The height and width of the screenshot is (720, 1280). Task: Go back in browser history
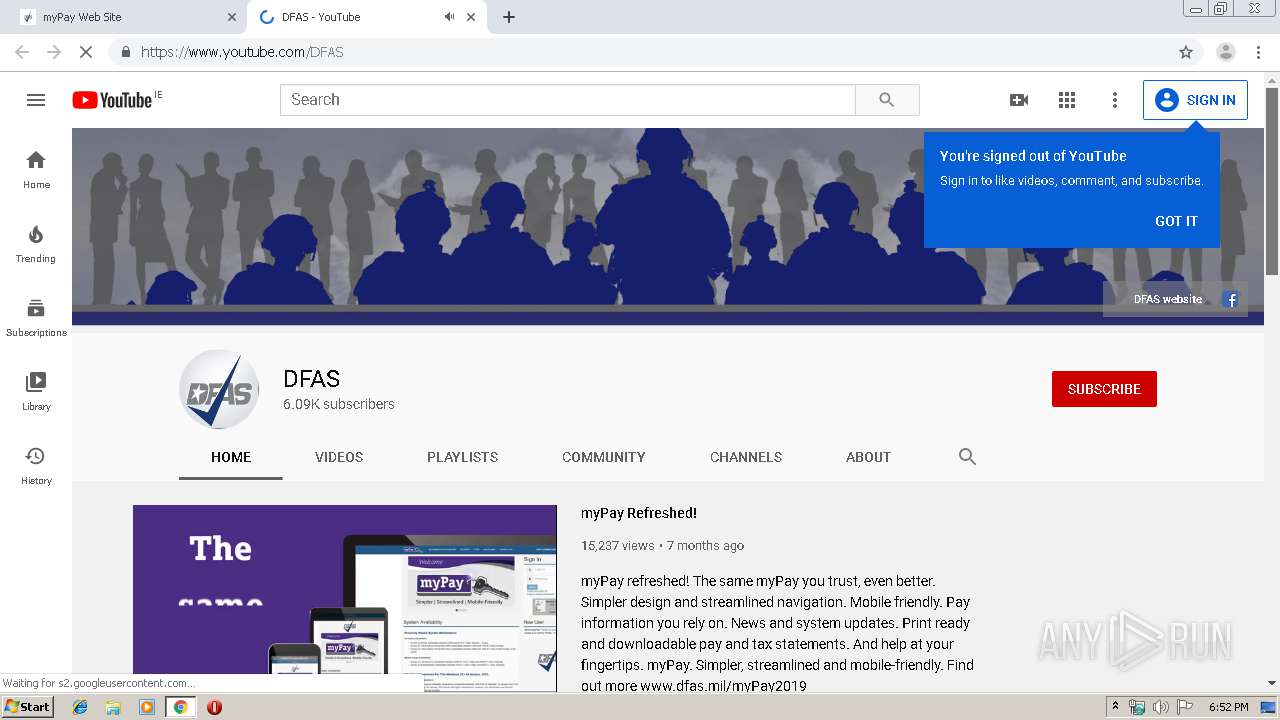[x=22, y=52]
